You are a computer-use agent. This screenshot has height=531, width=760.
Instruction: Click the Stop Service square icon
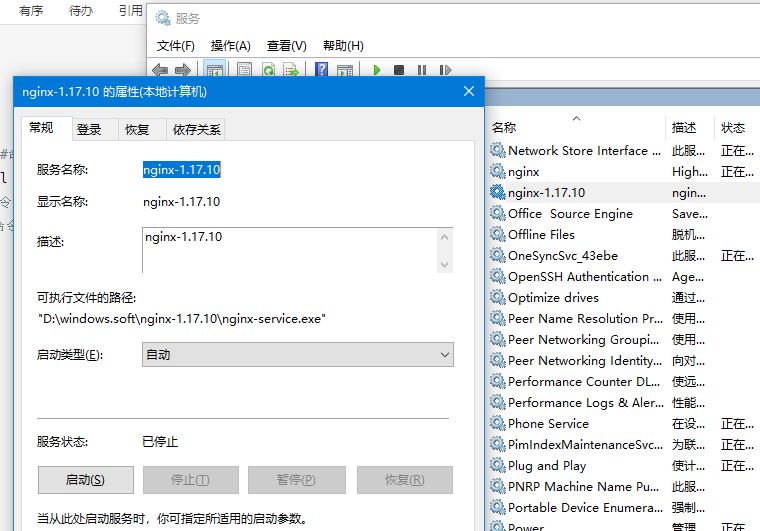point(399,70)
